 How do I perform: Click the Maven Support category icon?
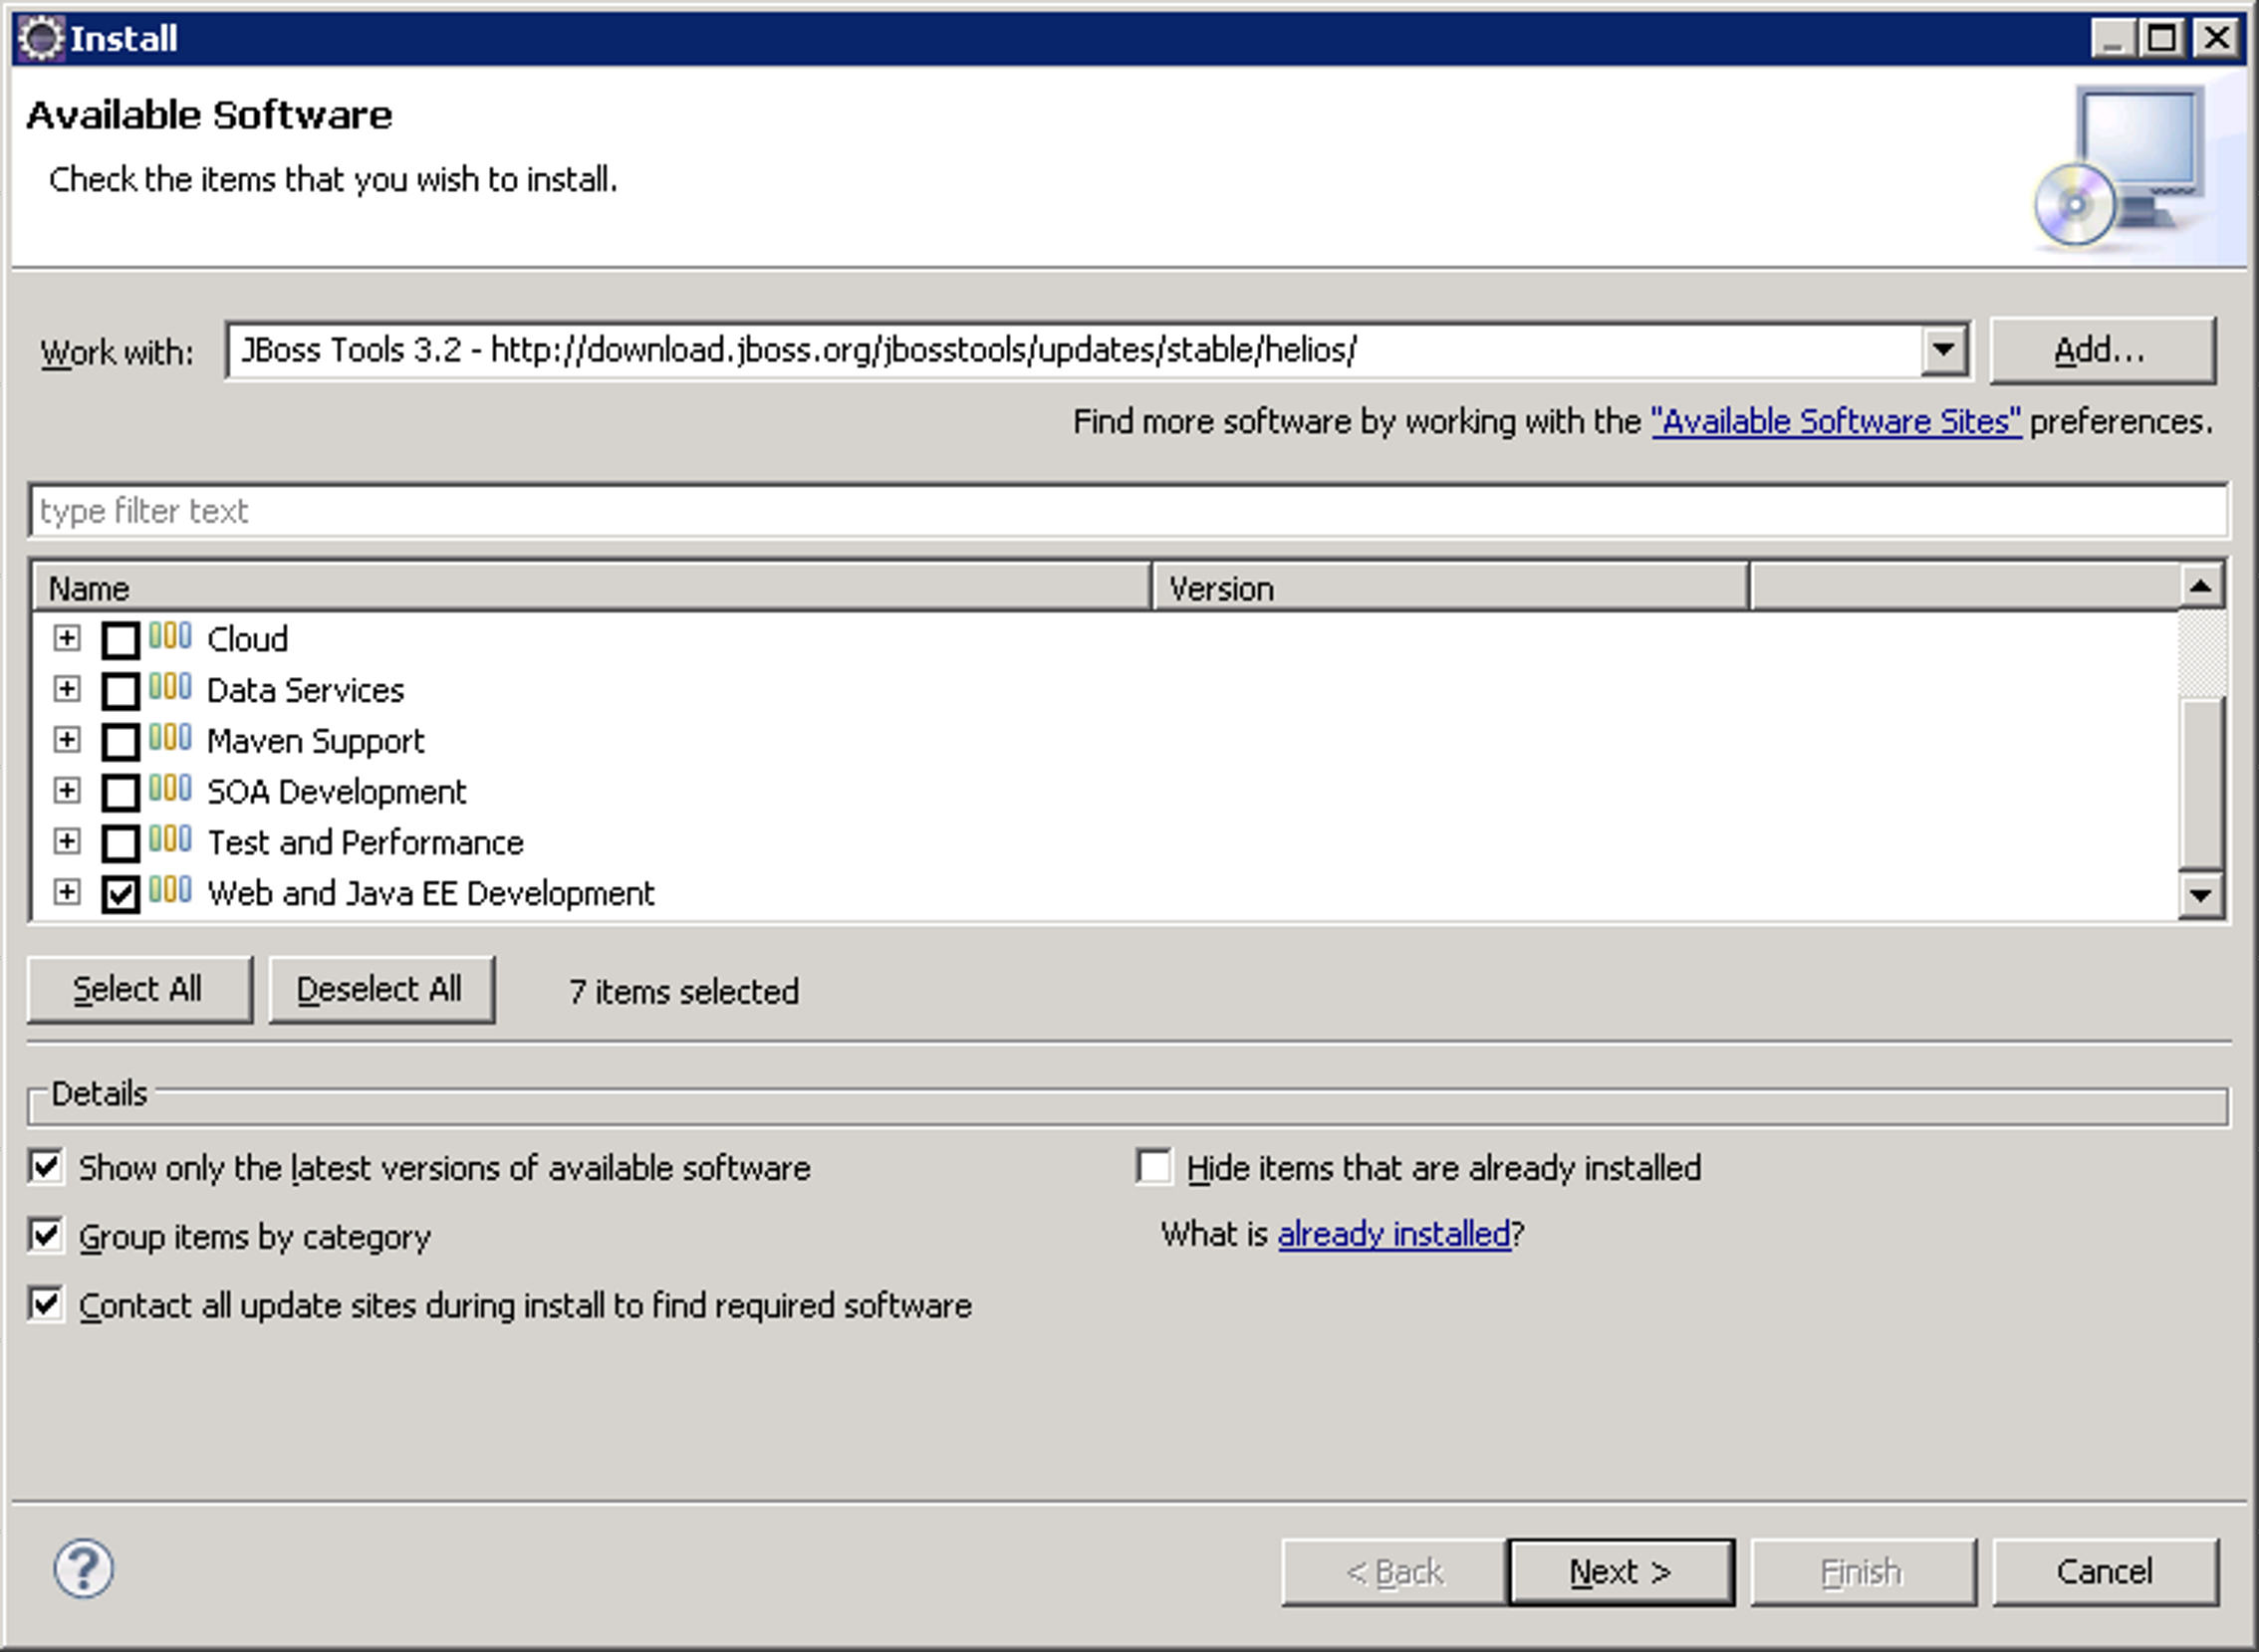[x=170, y=738]
